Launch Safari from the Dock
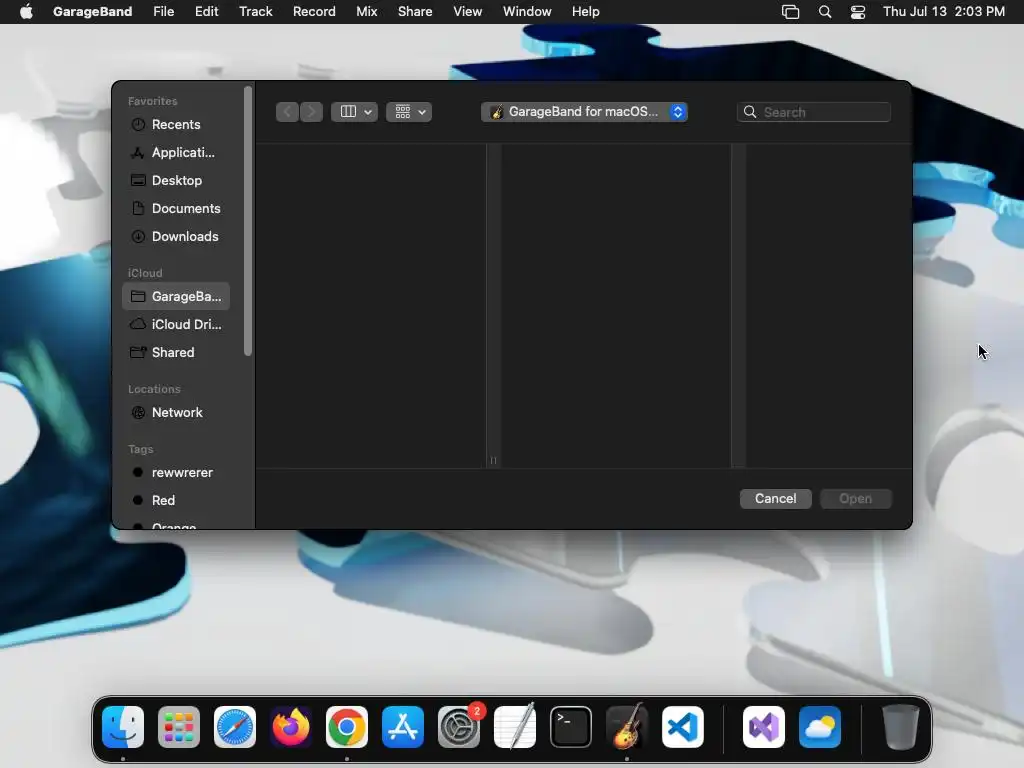This screenshot has height=768, width=1024. [235, 727]
